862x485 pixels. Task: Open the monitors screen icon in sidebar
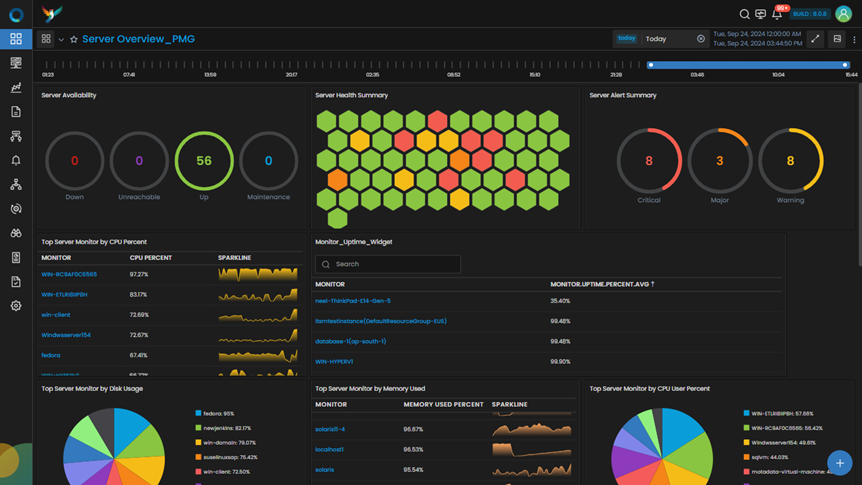[16, 63]
